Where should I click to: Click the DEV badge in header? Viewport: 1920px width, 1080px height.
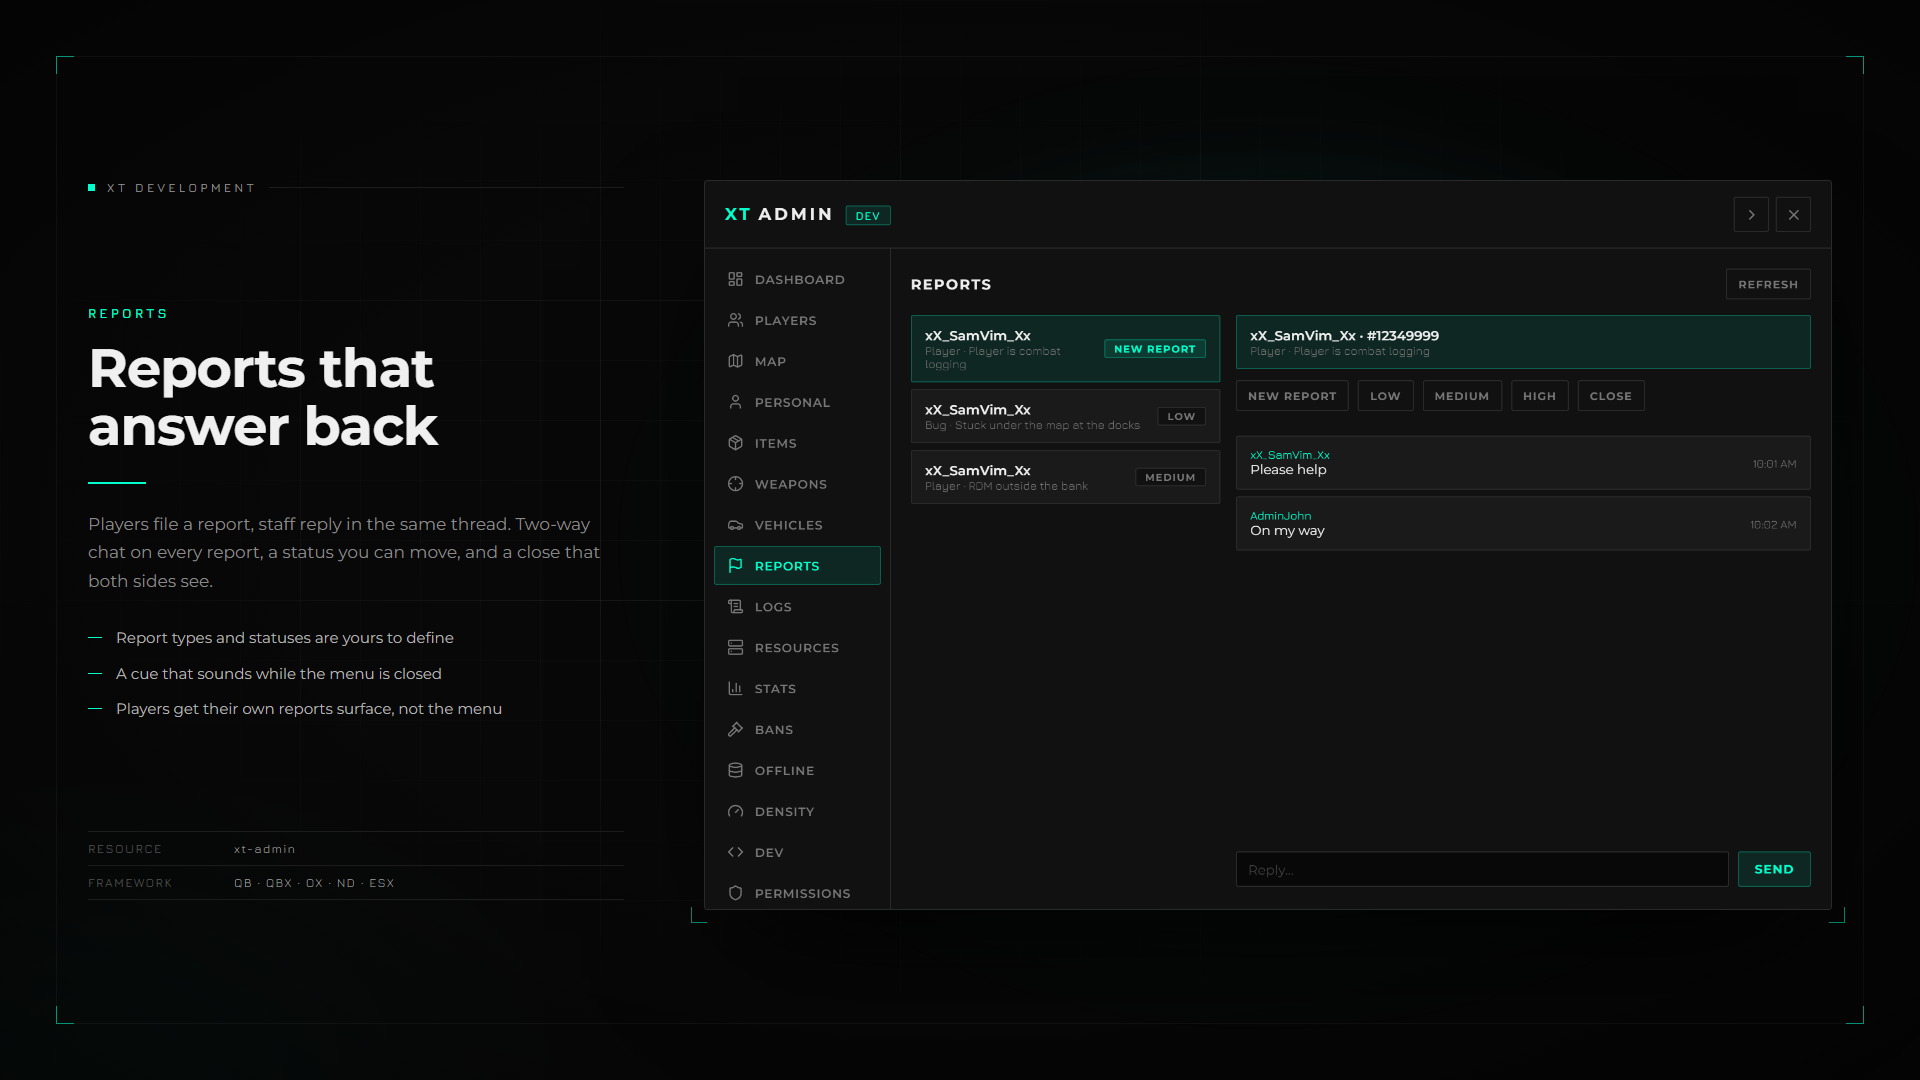(867, 216)
